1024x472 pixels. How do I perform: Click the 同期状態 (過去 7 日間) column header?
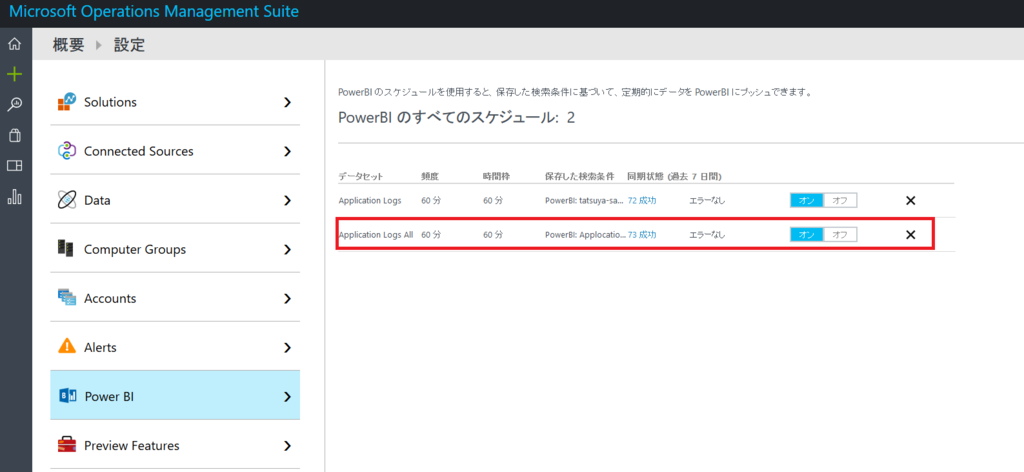coord(674,177)
